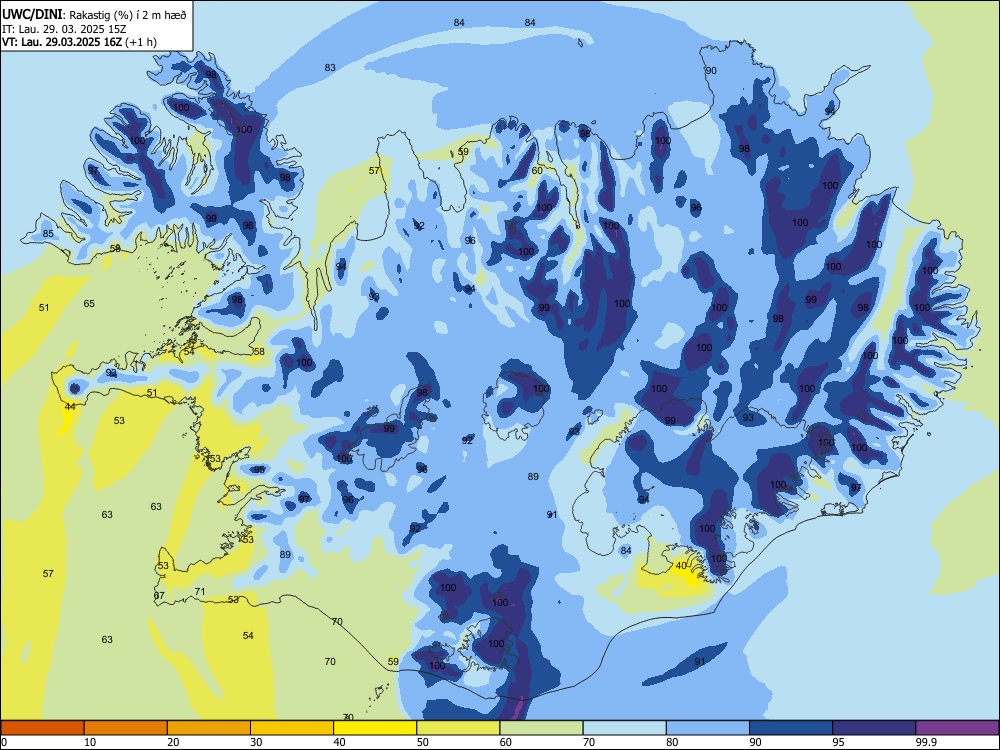The image size is (1000, 750).
Task: Click the 'VT: Lau. 29.03.2025 16Z (+1 h)' line
Action: tap(79, 42)
